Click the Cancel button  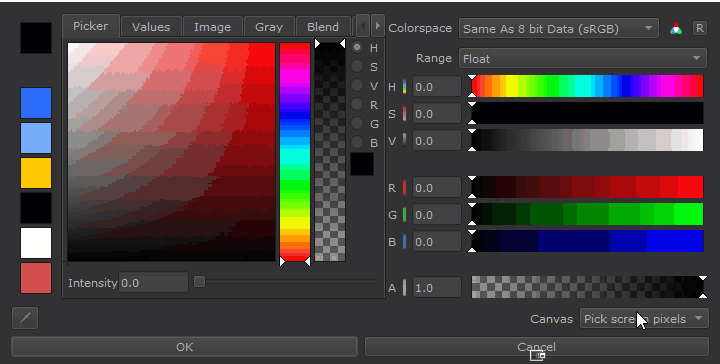[x=536, y=347]
